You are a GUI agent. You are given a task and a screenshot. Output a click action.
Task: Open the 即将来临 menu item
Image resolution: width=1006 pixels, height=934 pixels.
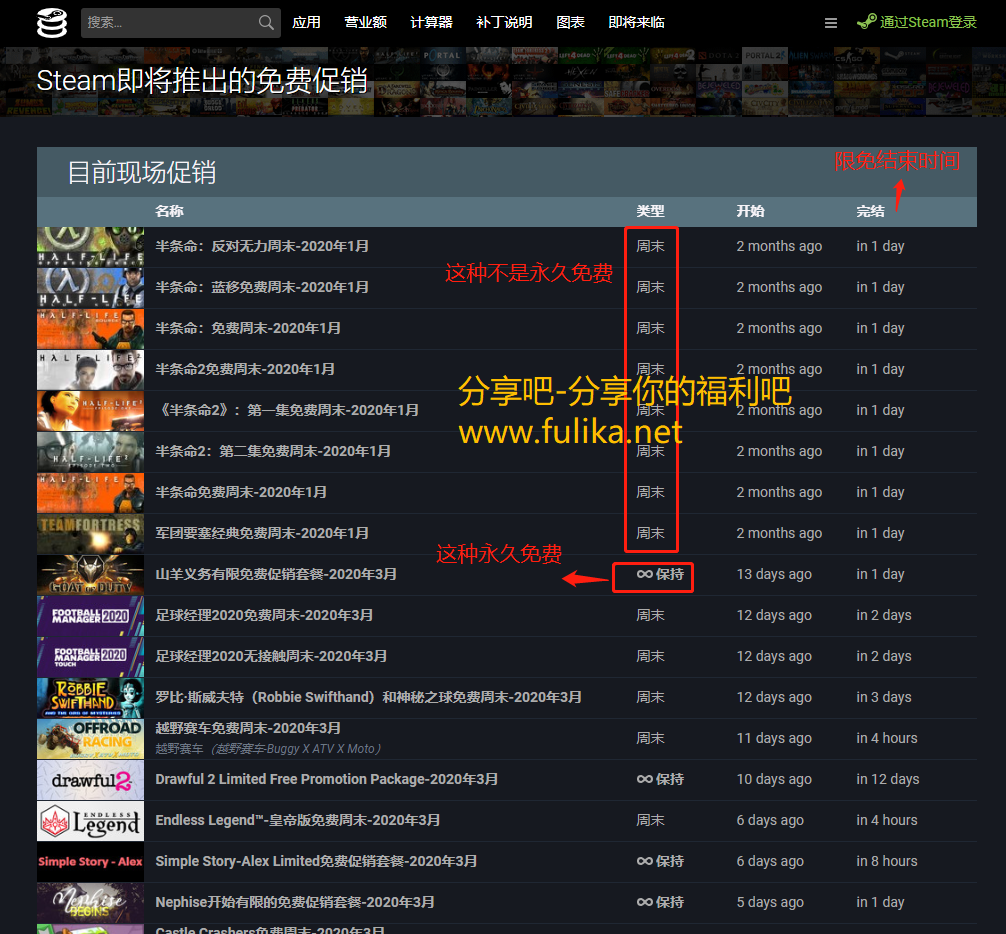[x=636, y=22]
